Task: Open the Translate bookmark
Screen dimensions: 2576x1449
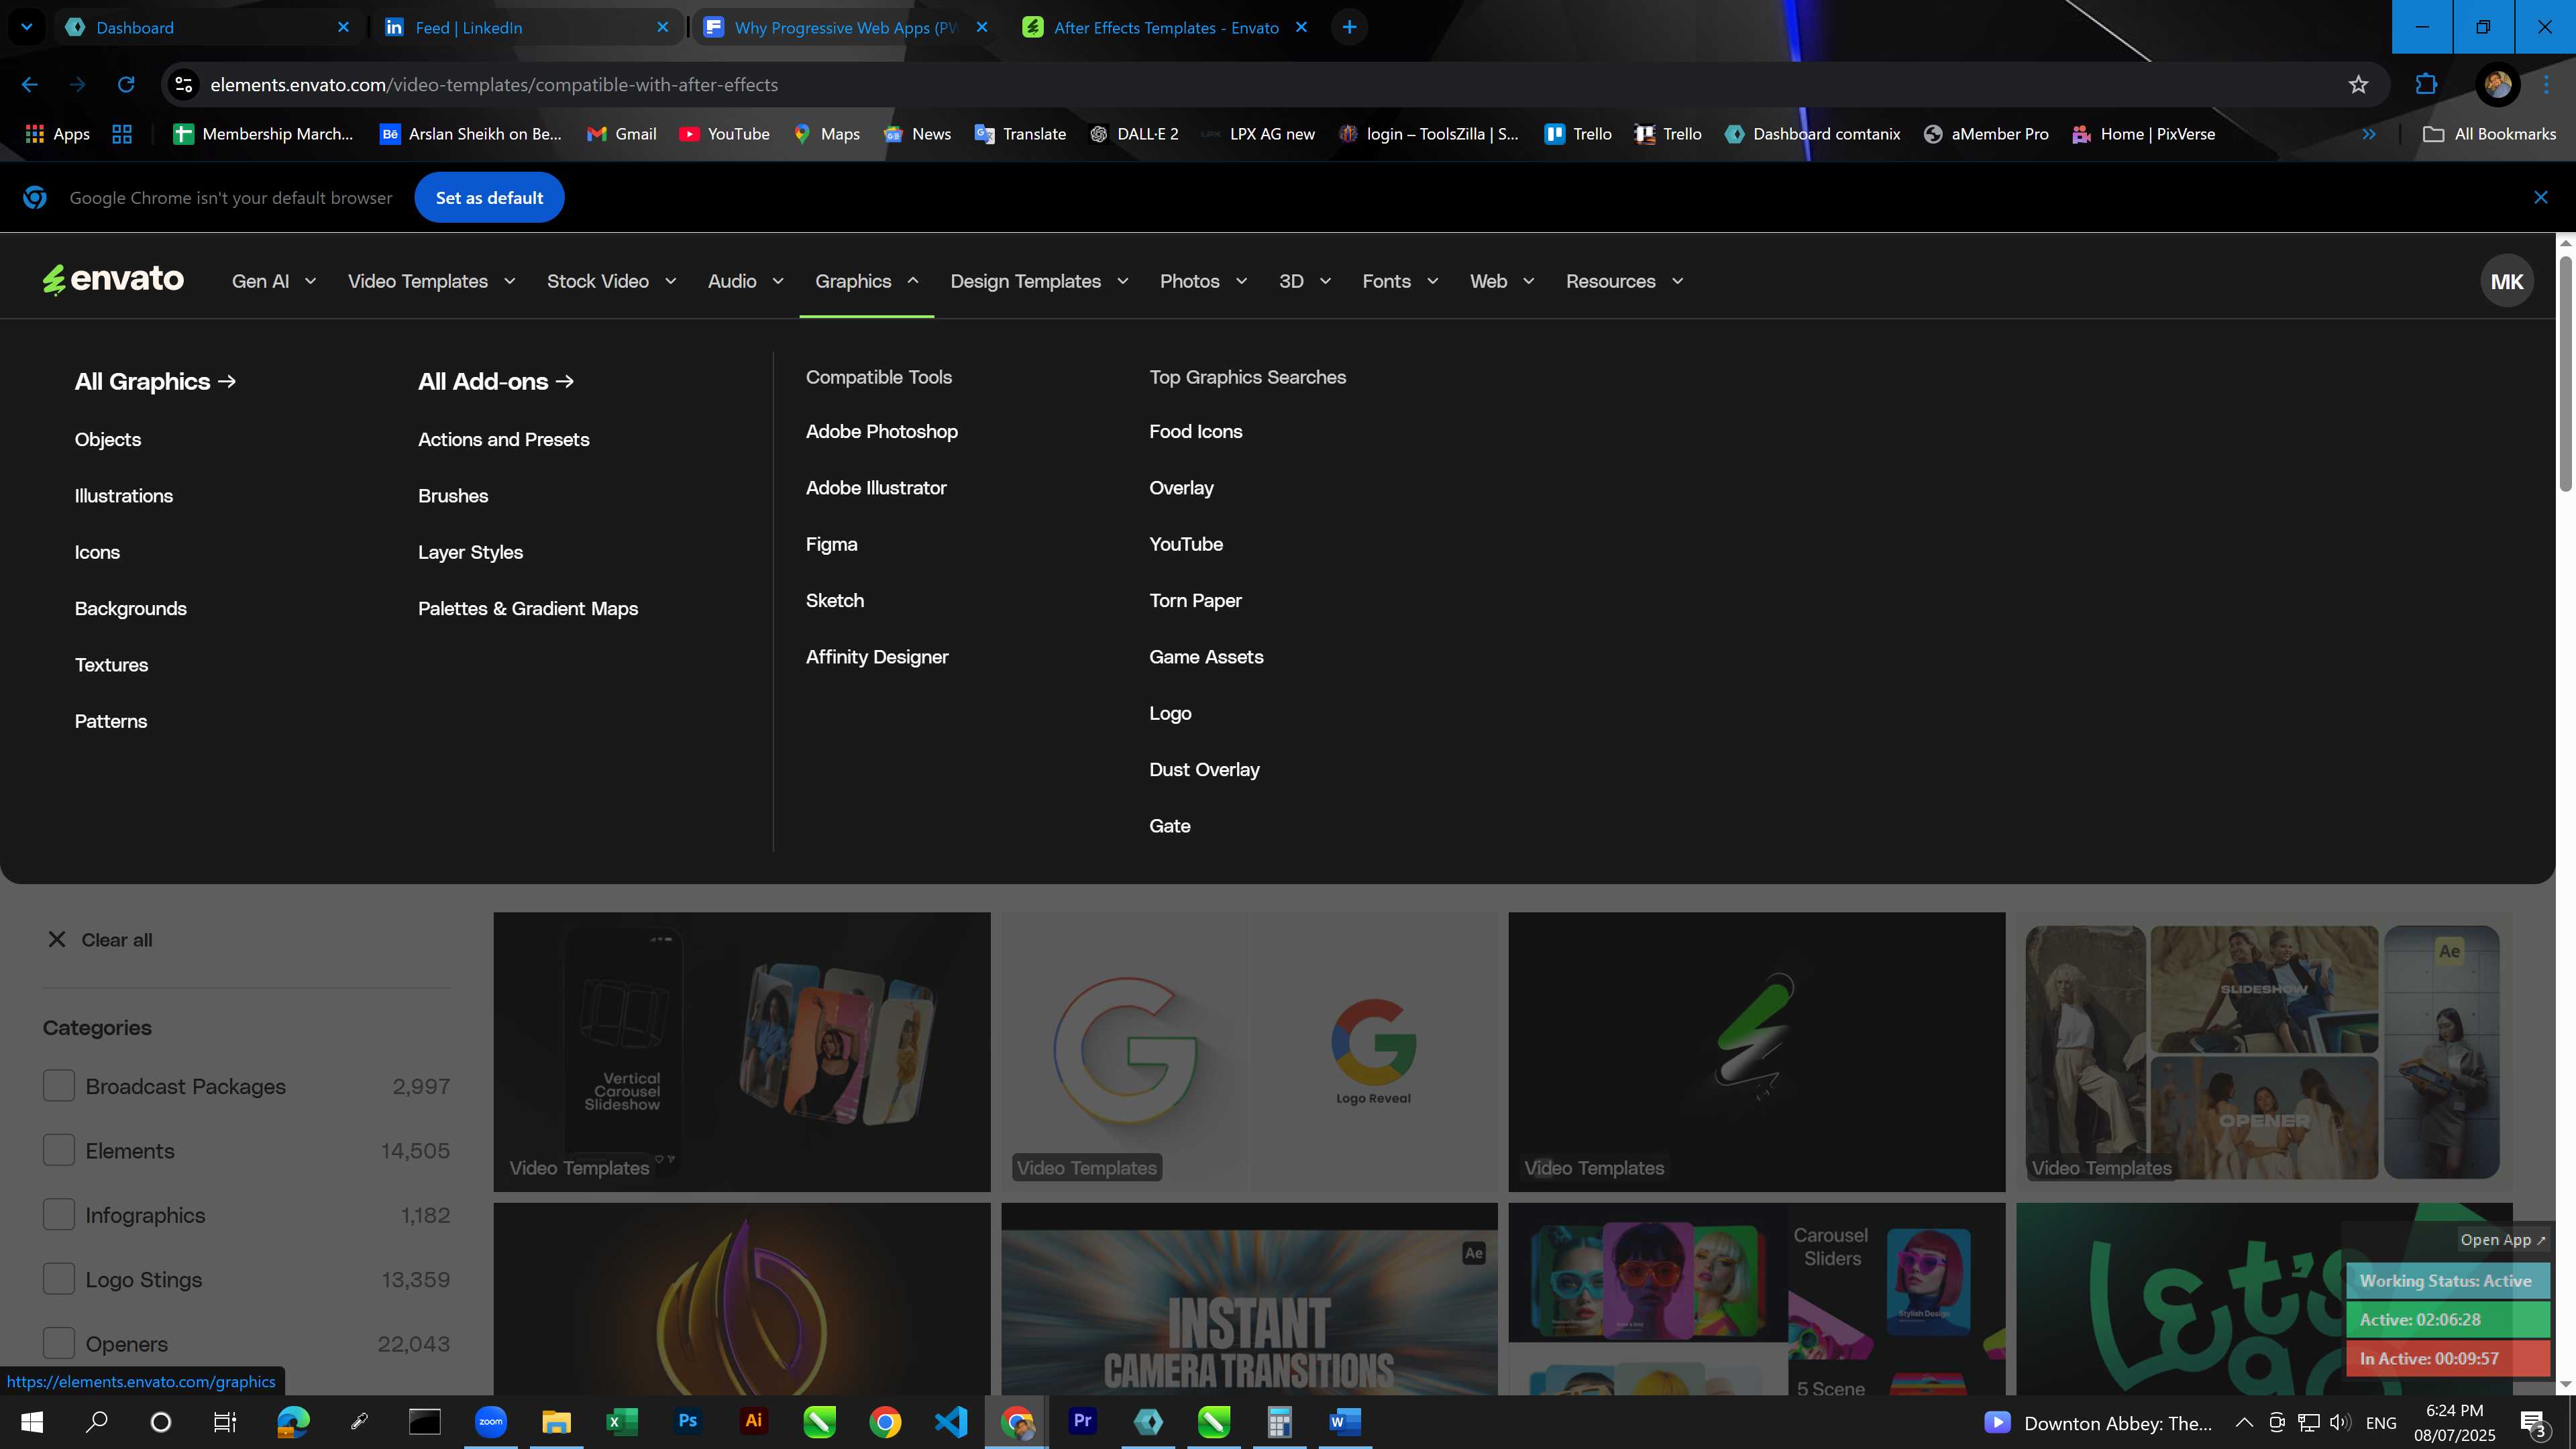Action: click(x=1020, y=134)
